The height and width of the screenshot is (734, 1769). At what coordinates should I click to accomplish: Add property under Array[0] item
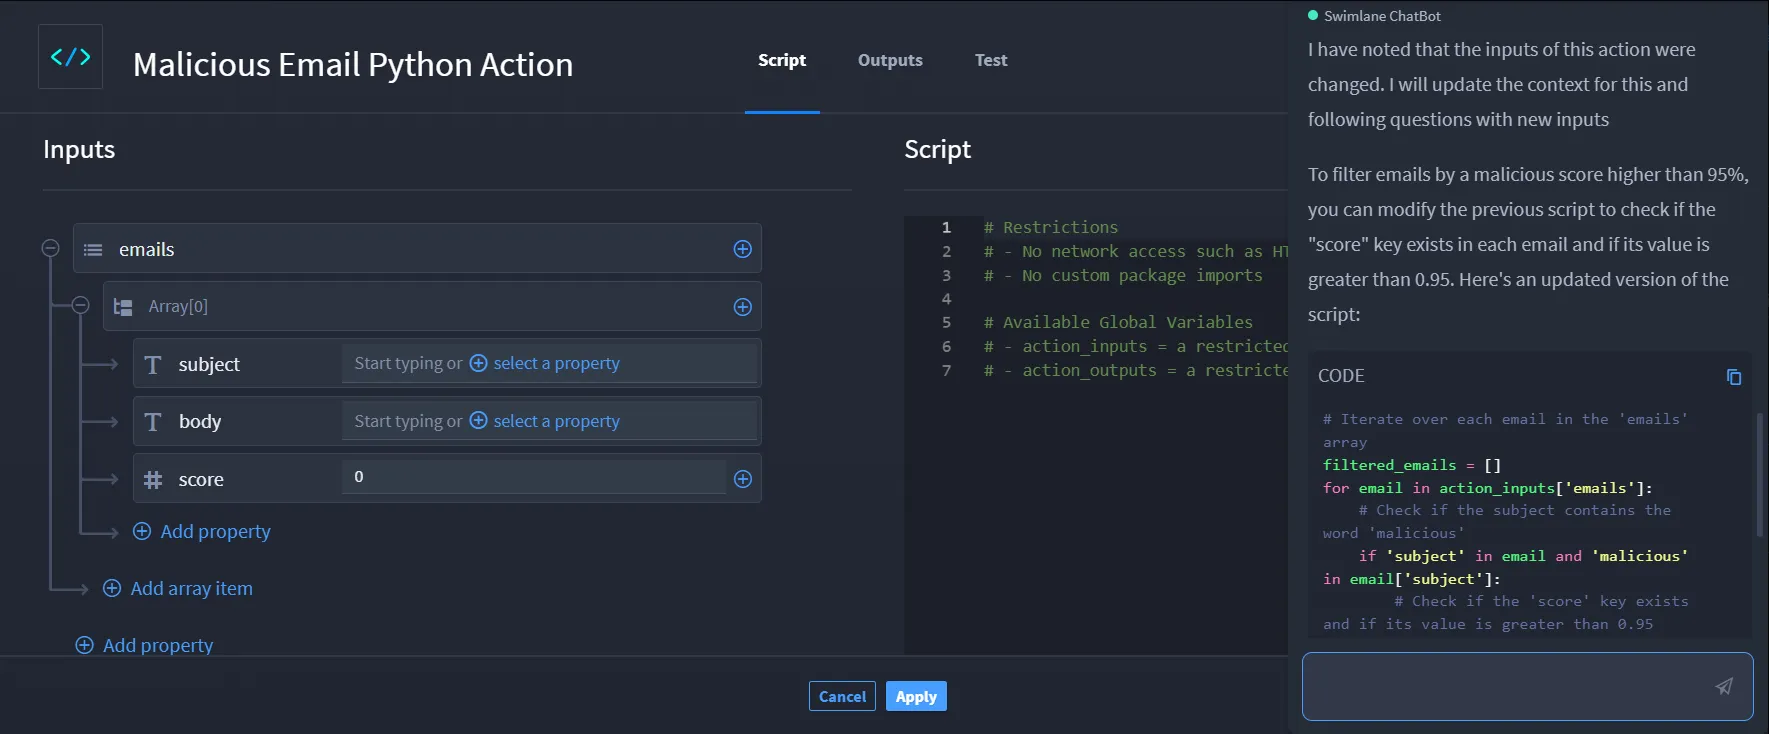pyautogui.click(x=202, y=531)
